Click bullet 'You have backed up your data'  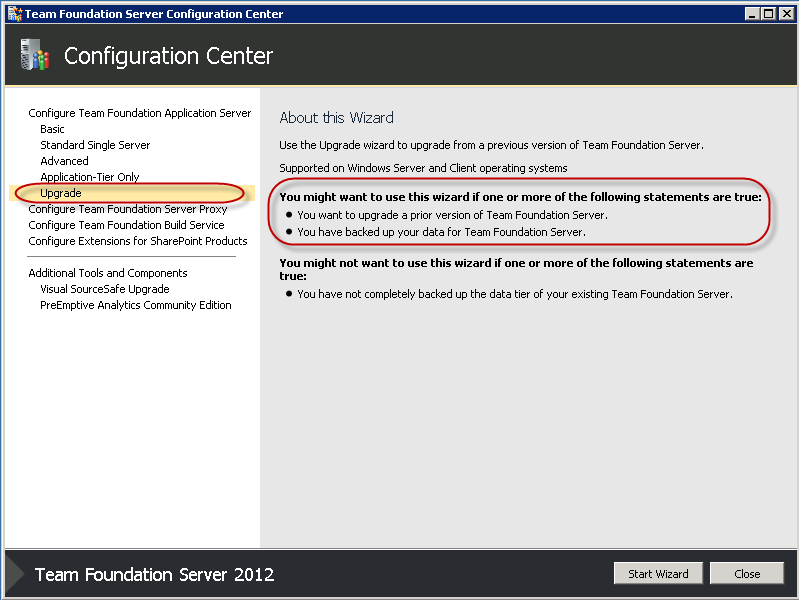(441, 232)
